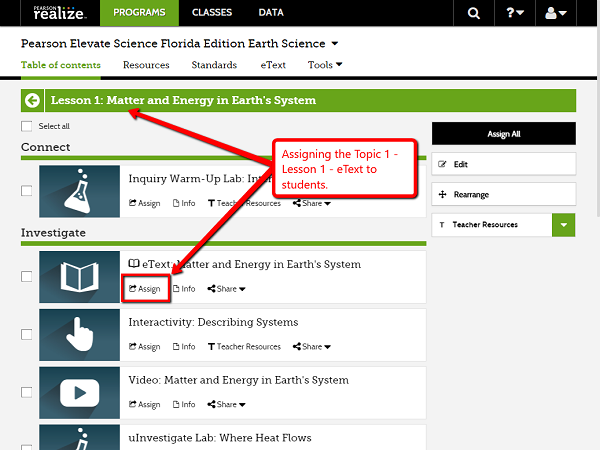Screen dimensions: 600x450
Task: Click the Video play thumbnail icon
Action: tap(79, 392)
